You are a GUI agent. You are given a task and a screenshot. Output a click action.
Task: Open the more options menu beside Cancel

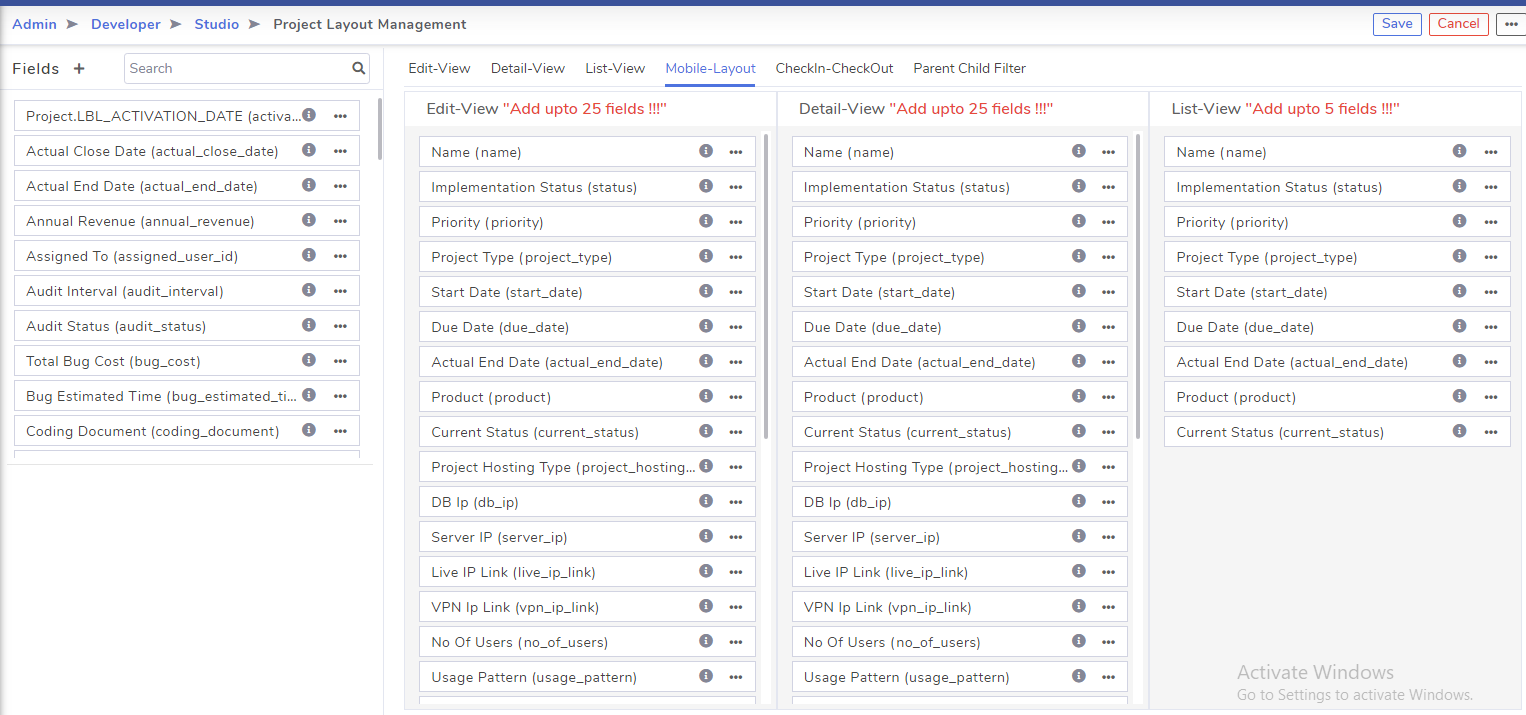(1510, 24)
